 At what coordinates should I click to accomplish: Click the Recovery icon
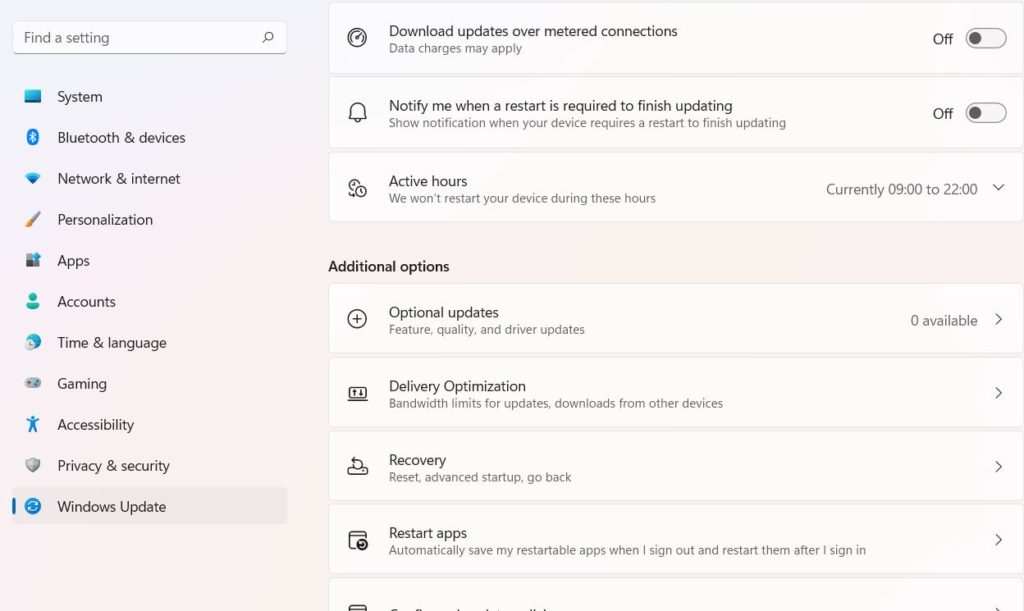(357, 466)
